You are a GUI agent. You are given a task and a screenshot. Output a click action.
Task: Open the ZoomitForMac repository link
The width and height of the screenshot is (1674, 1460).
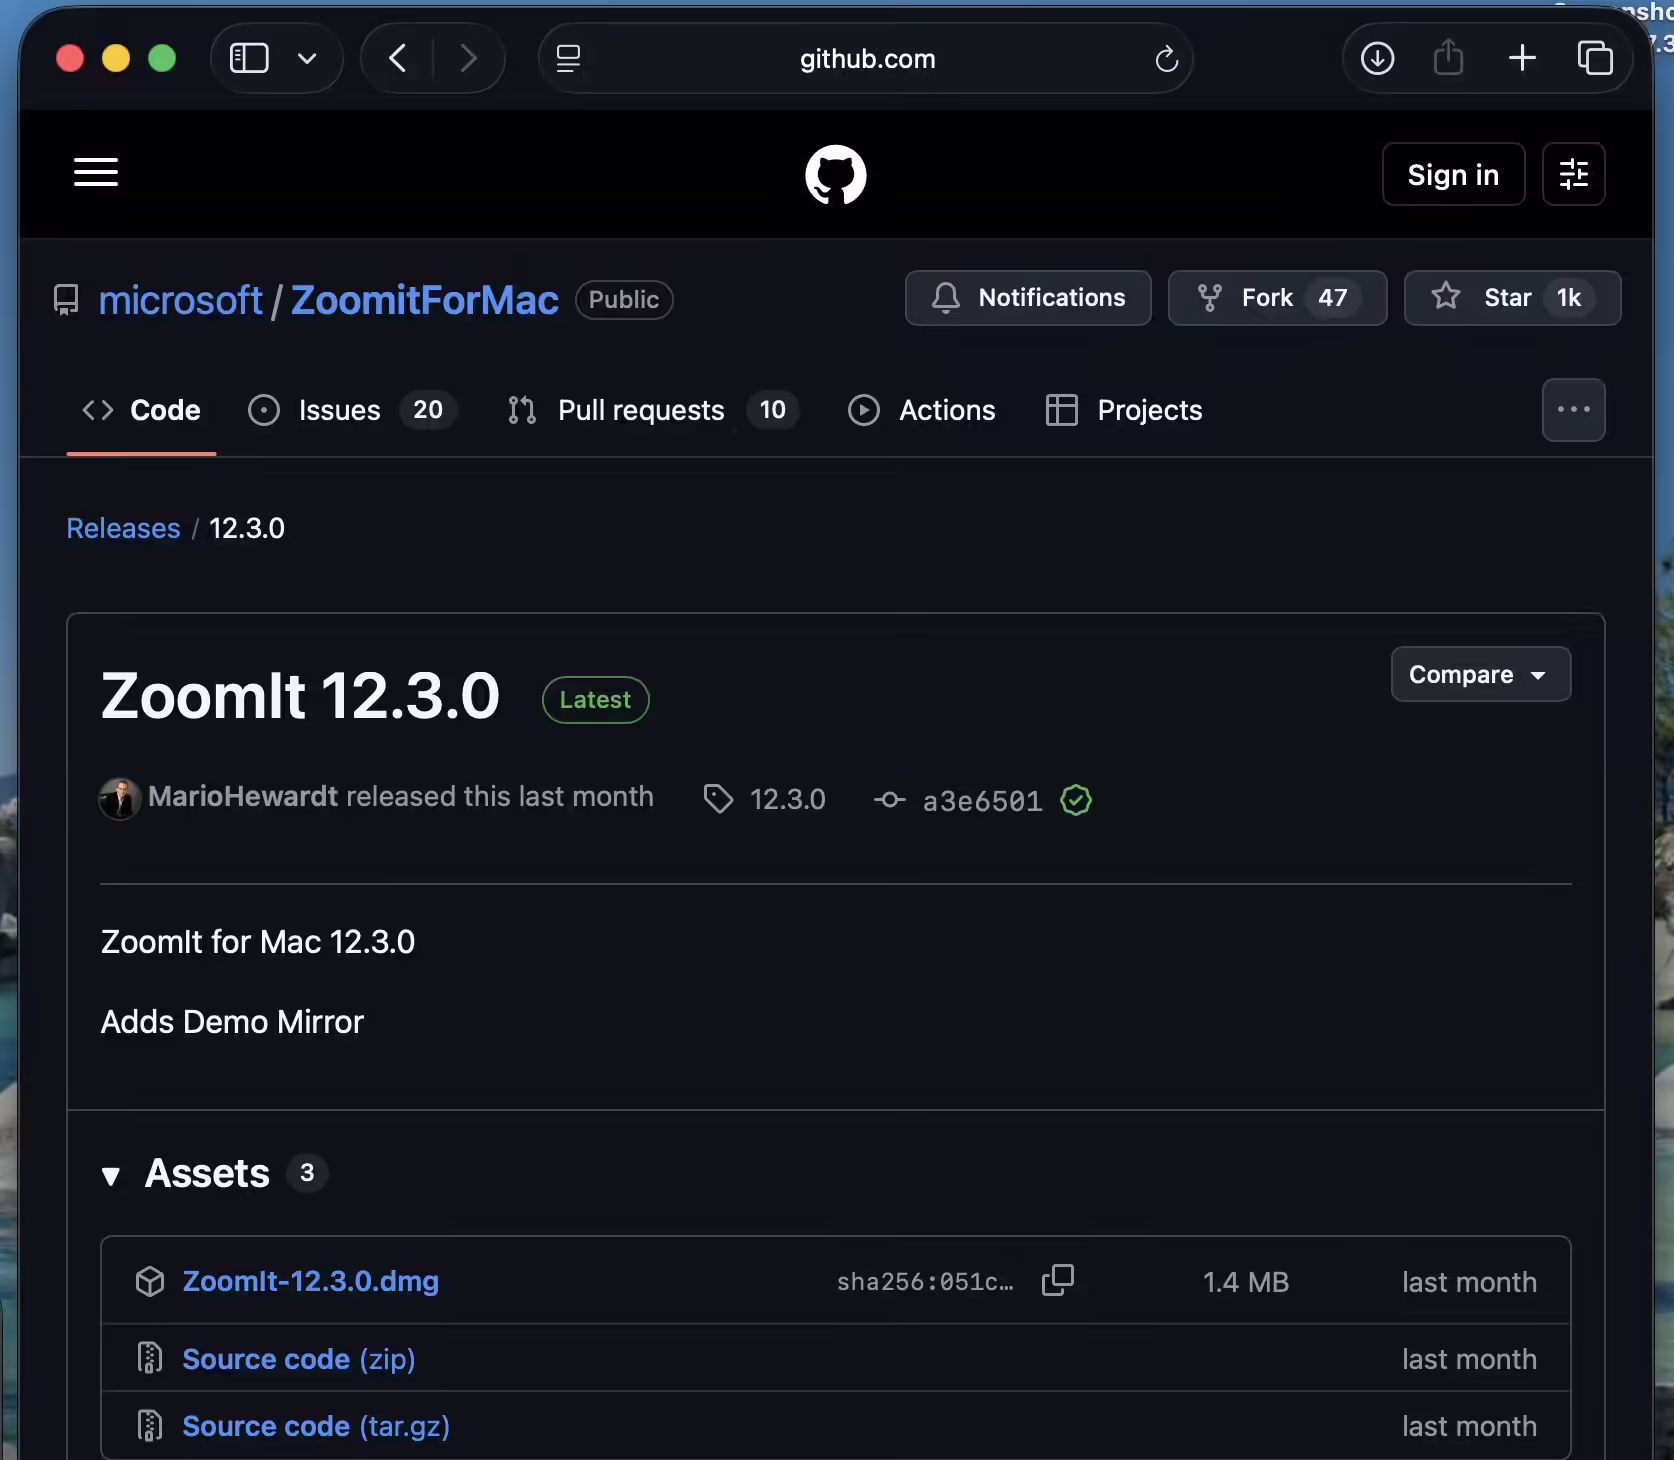[x=424, y=300]
